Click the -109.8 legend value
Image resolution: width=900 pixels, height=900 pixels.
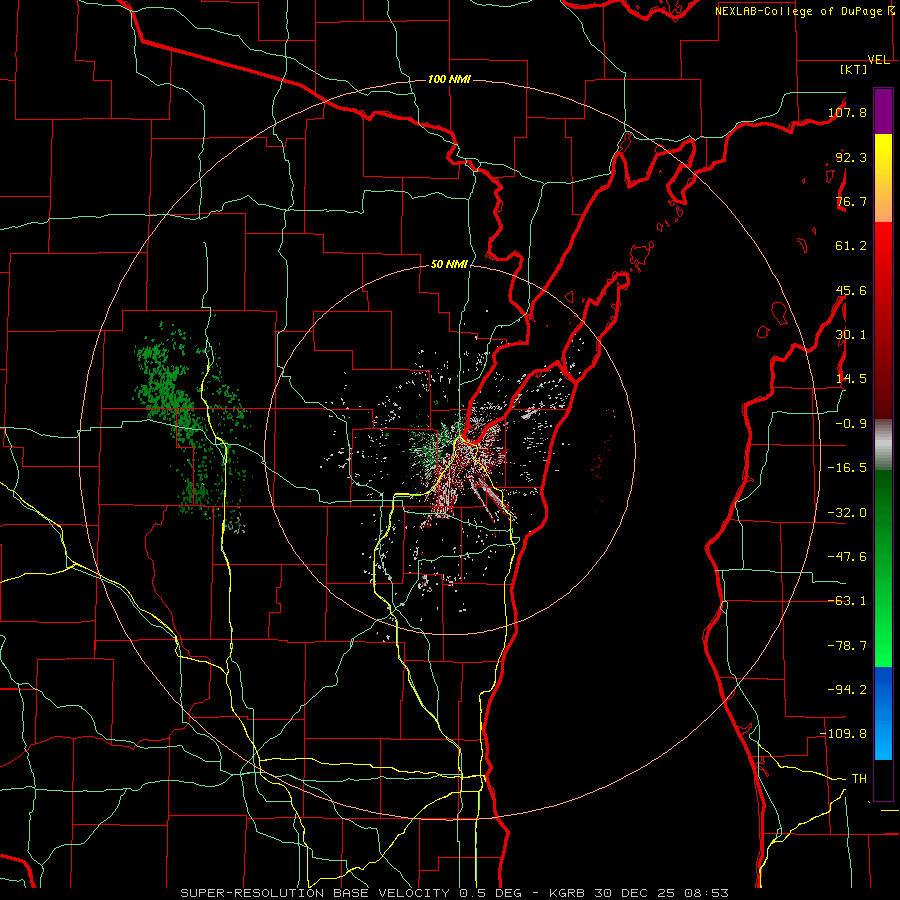pyautogui.click(x=843, y=734)
